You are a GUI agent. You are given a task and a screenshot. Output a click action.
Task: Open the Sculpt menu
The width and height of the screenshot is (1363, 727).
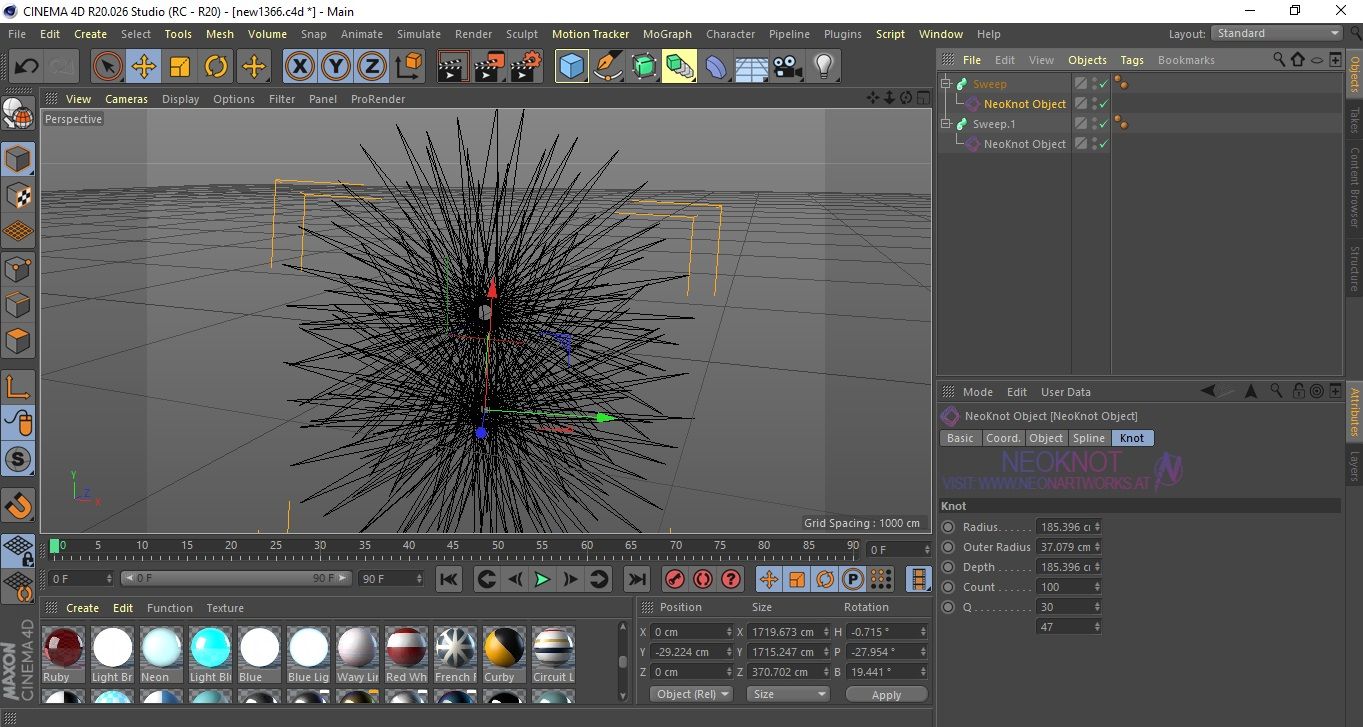pos(522,34)
